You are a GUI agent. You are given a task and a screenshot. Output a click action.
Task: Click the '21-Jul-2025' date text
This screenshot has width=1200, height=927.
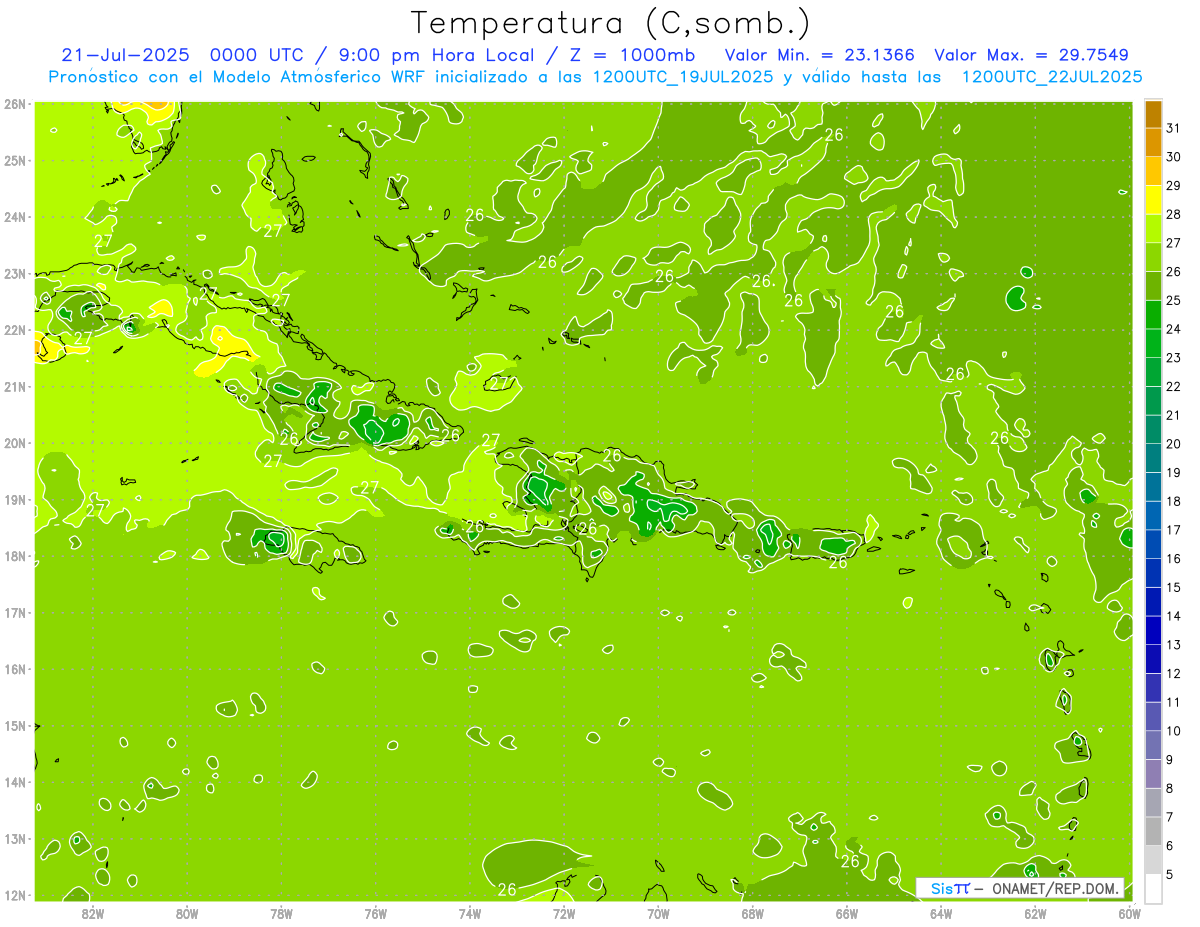[x=125, y=55]
